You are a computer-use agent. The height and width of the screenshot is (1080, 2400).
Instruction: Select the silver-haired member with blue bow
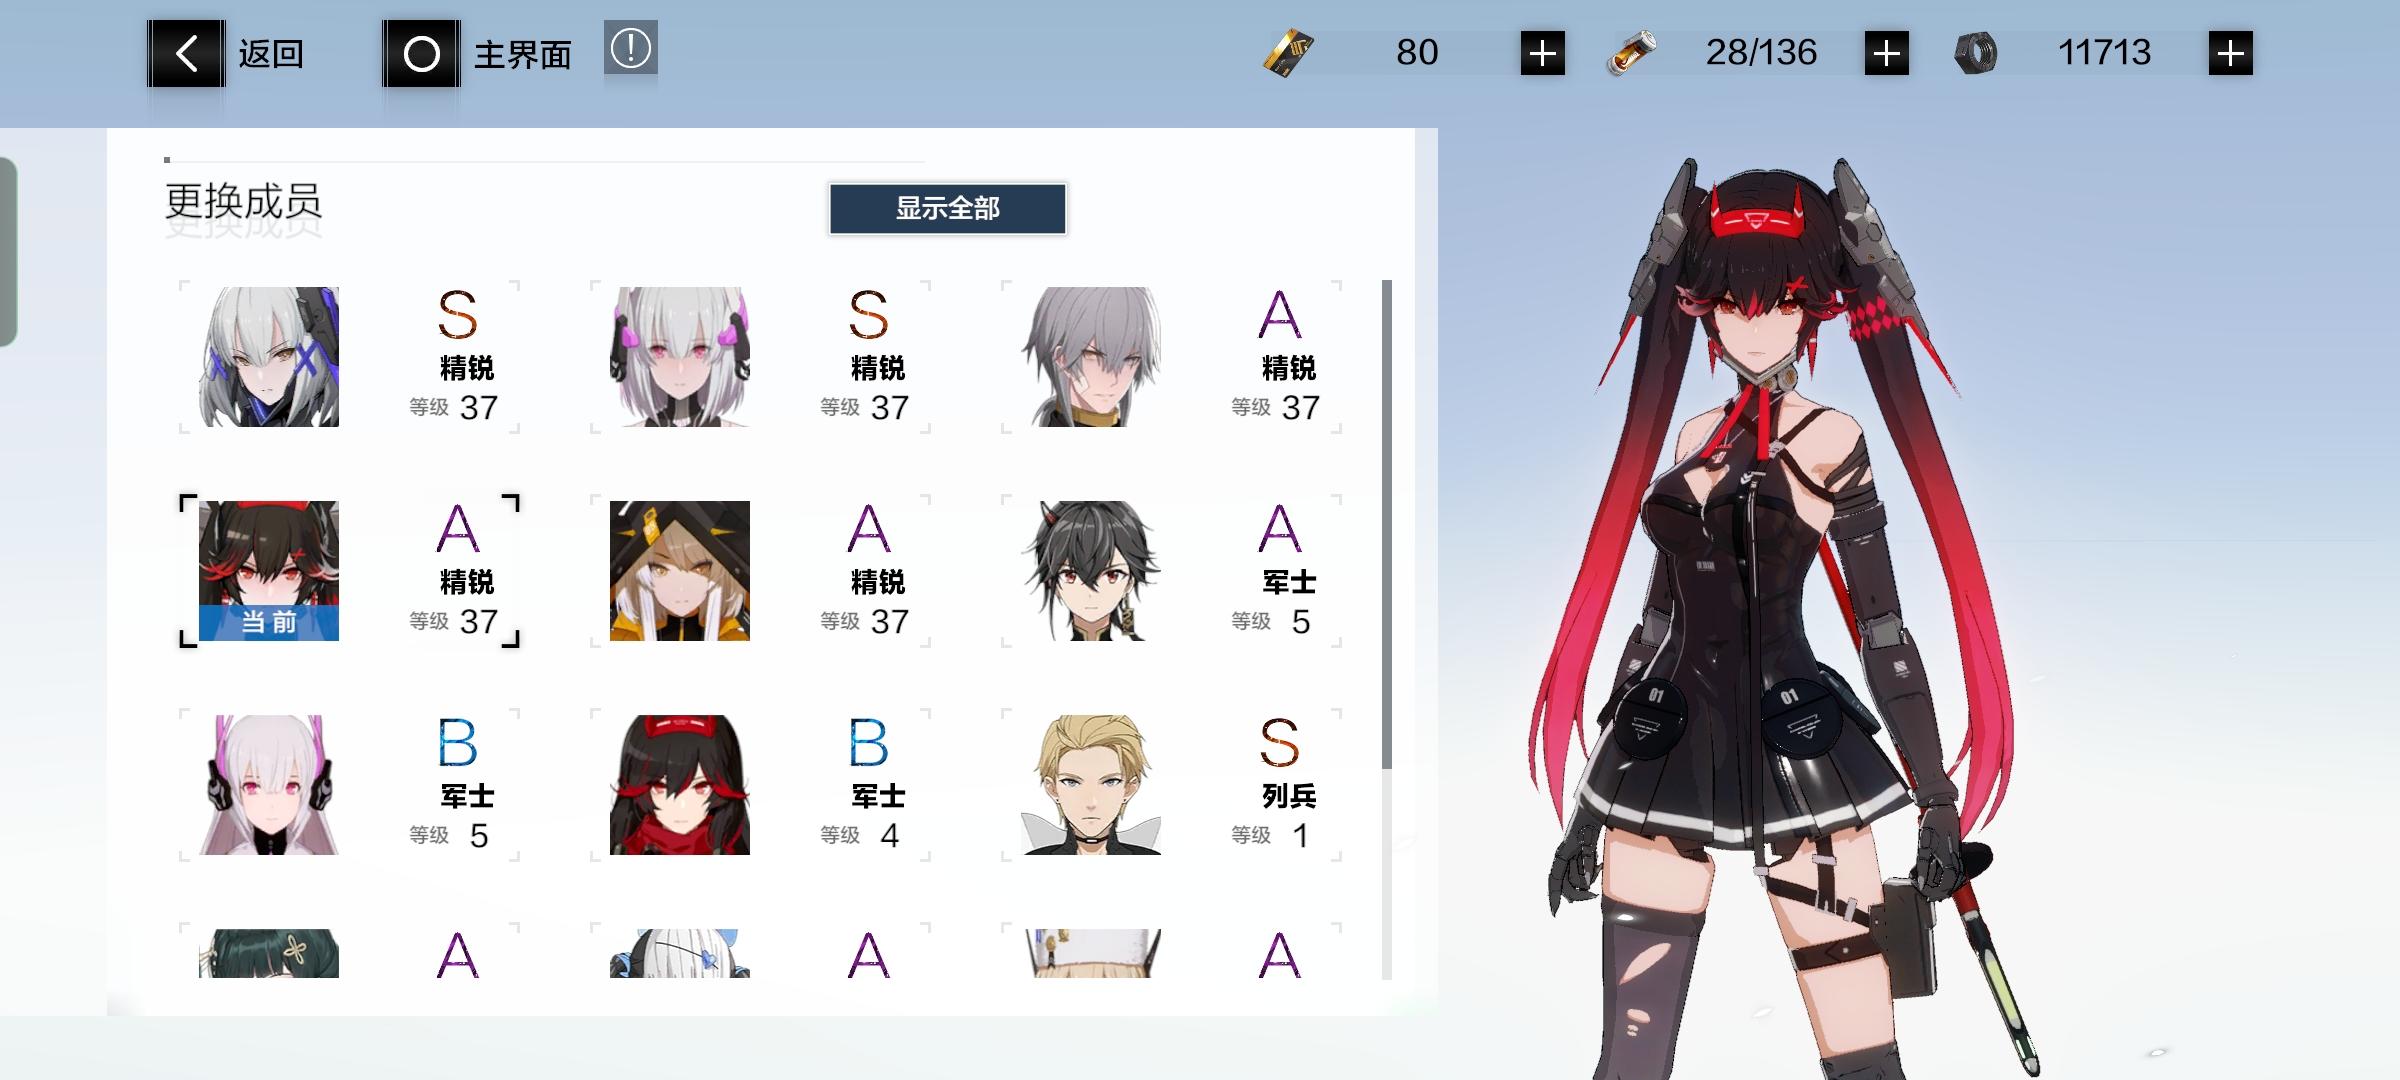(680, 953)
